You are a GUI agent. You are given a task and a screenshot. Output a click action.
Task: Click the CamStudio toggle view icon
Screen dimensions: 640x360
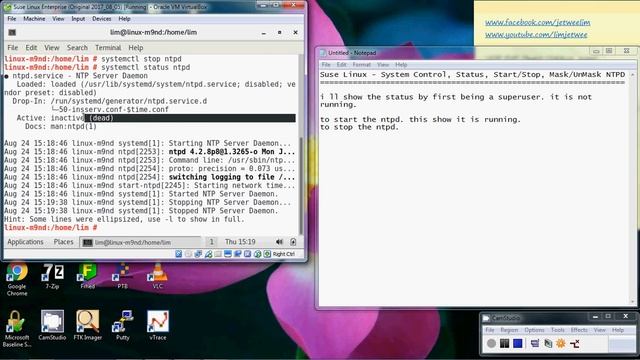point(535,343)
